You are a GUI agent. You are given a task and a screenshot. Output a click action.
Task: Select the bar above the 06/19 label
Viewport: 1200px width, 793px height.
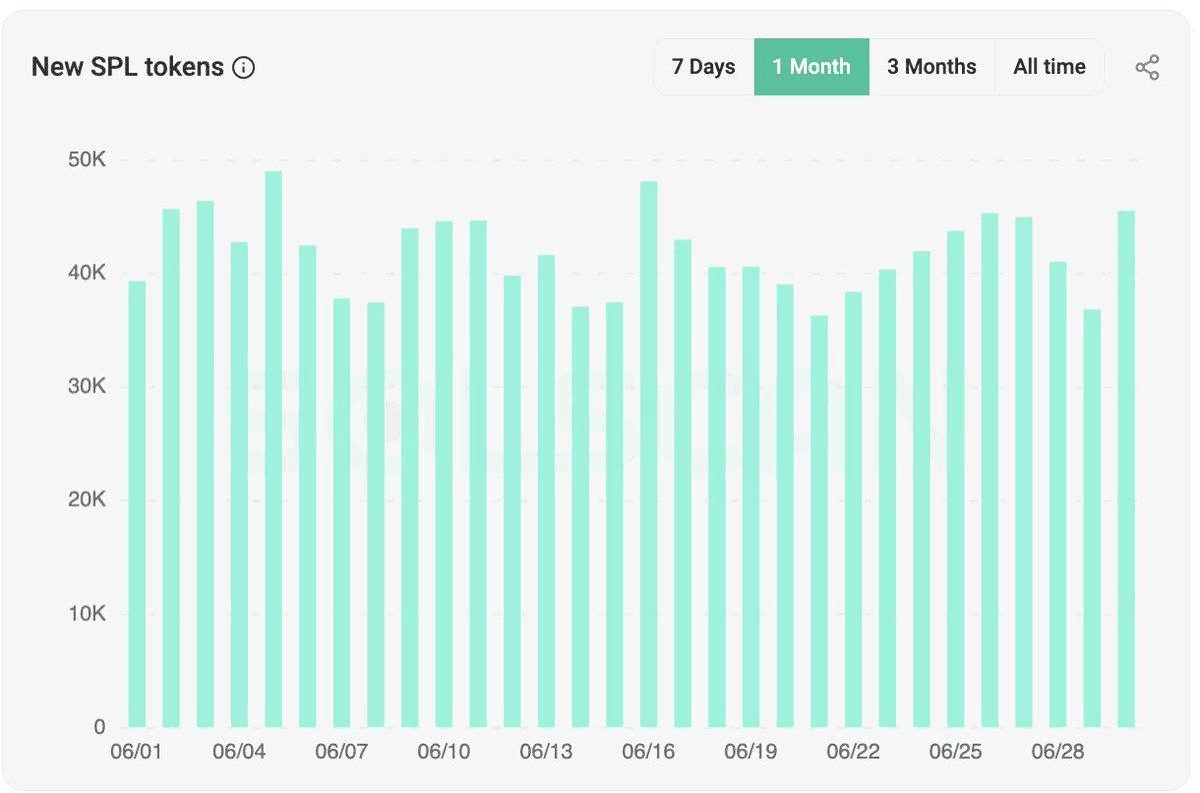click(751, 497)
